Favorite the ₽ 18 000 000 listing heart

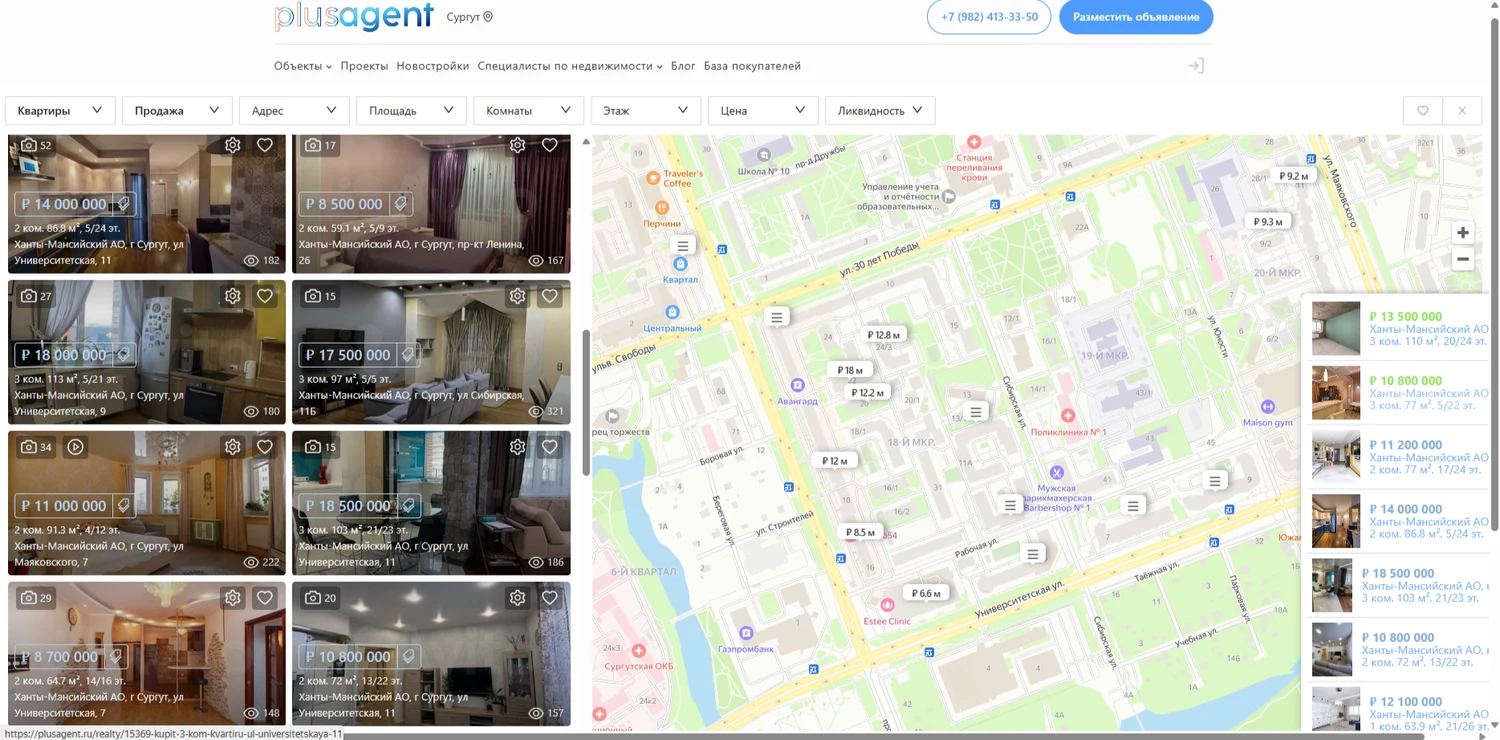[265, 296]
